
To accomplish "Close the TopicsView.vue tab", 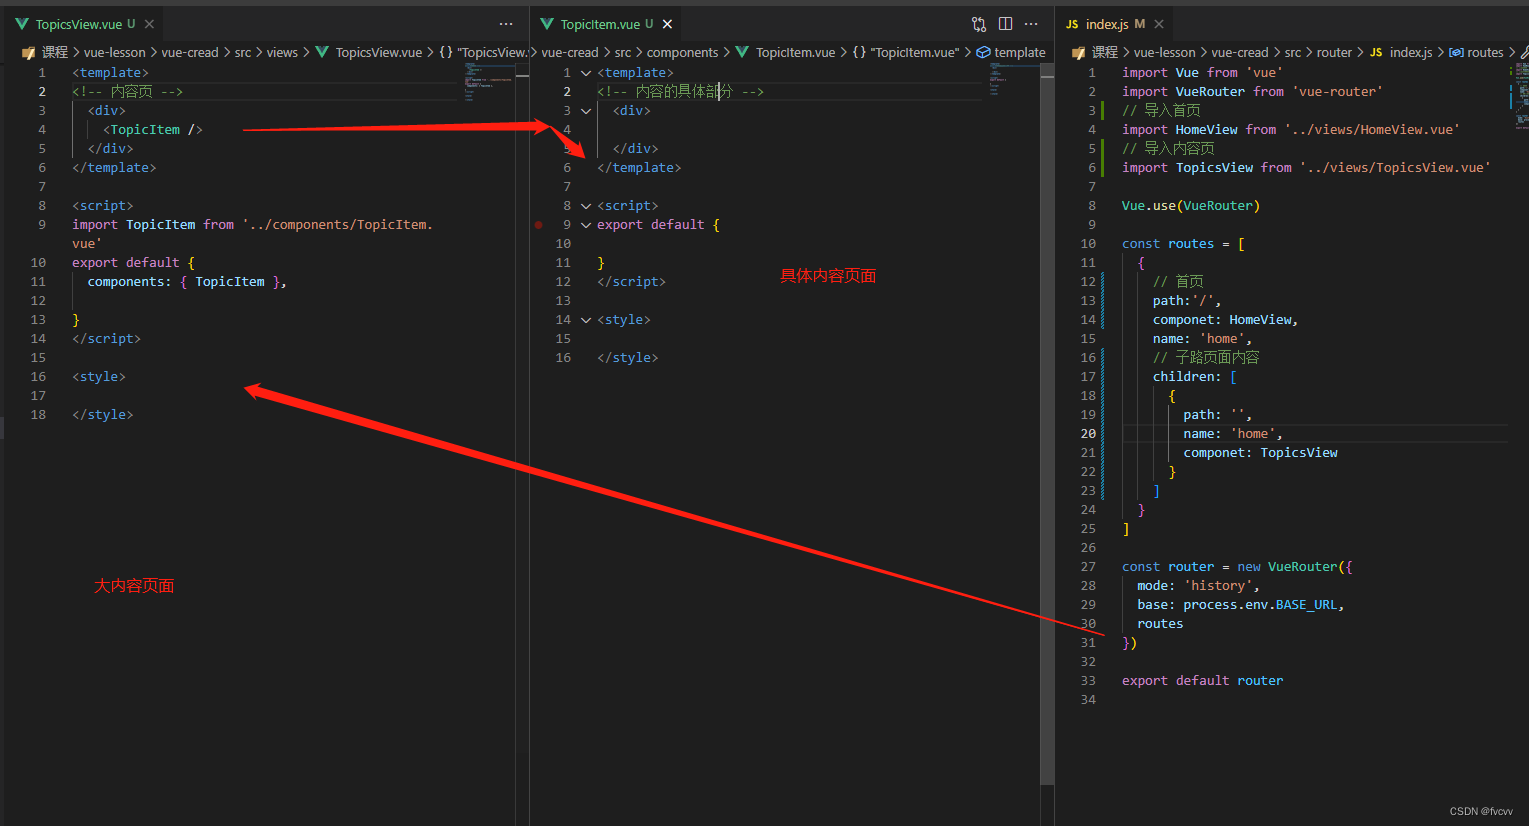I will point(149,24).
